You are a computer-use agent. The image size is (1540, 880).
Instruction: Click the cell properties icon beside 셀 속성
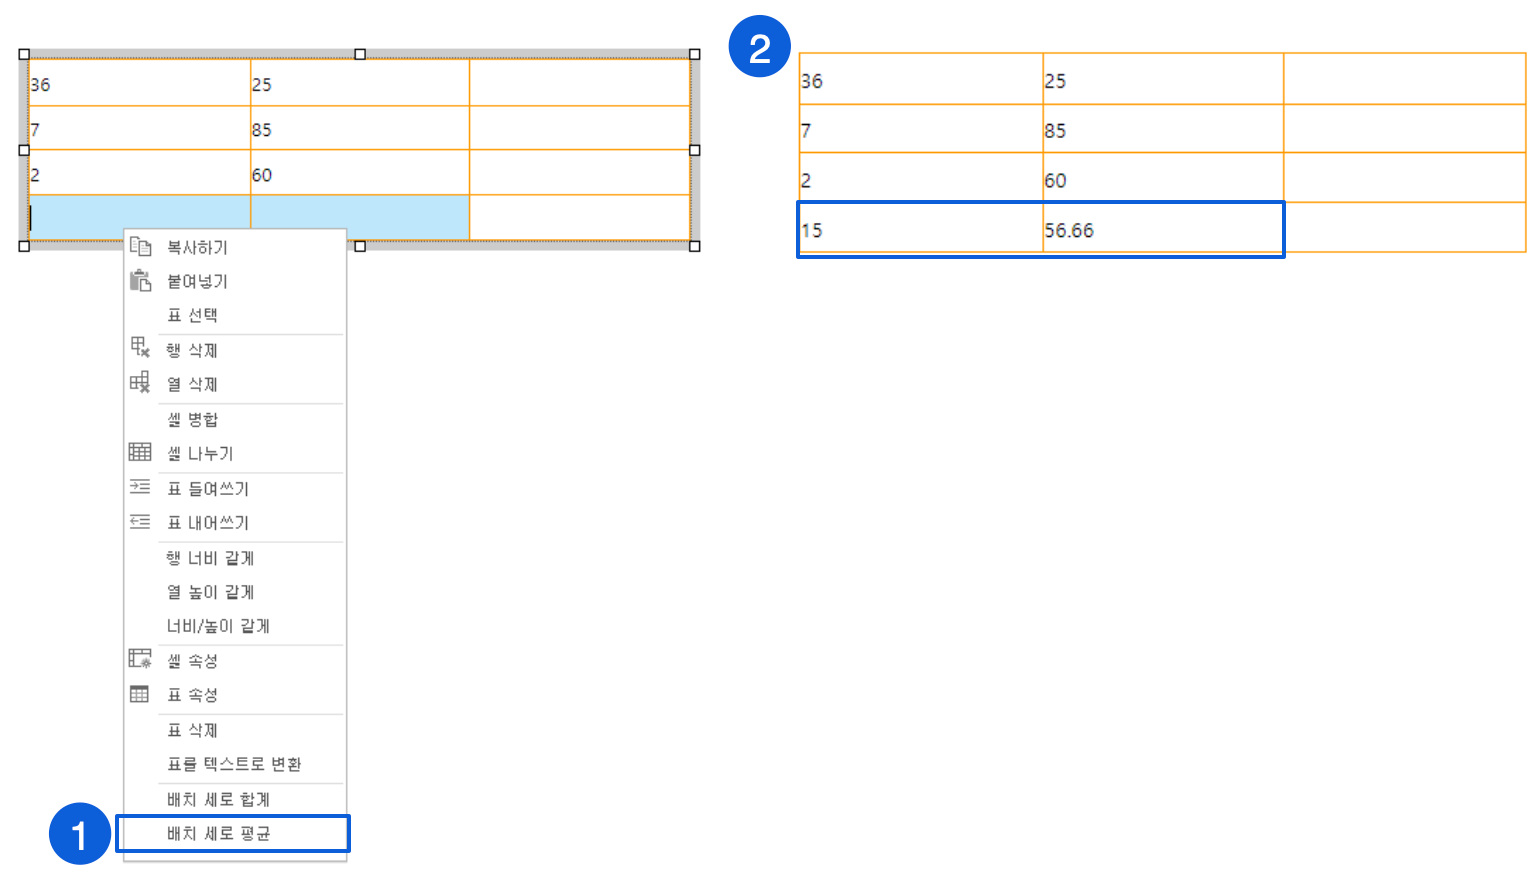(140, 660)
